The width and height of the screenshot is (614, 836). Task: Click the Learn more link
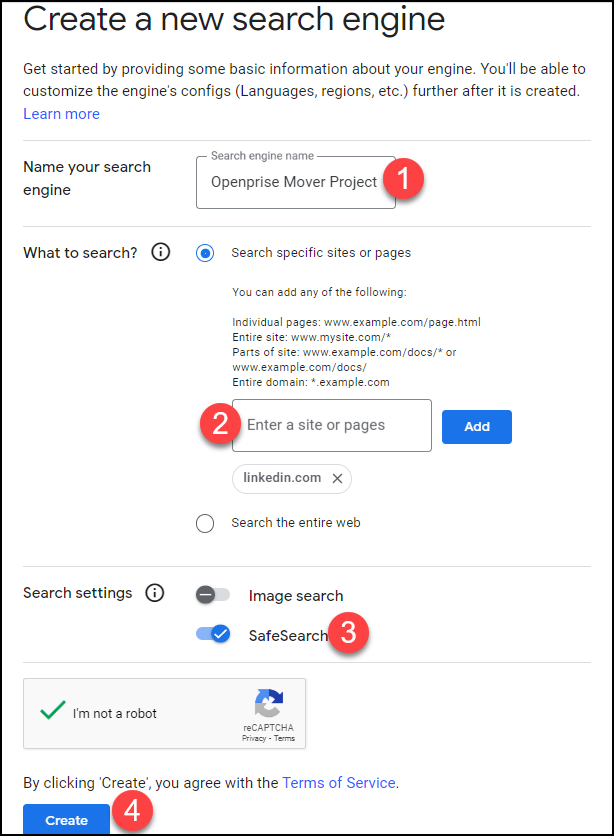pos(61,114)
